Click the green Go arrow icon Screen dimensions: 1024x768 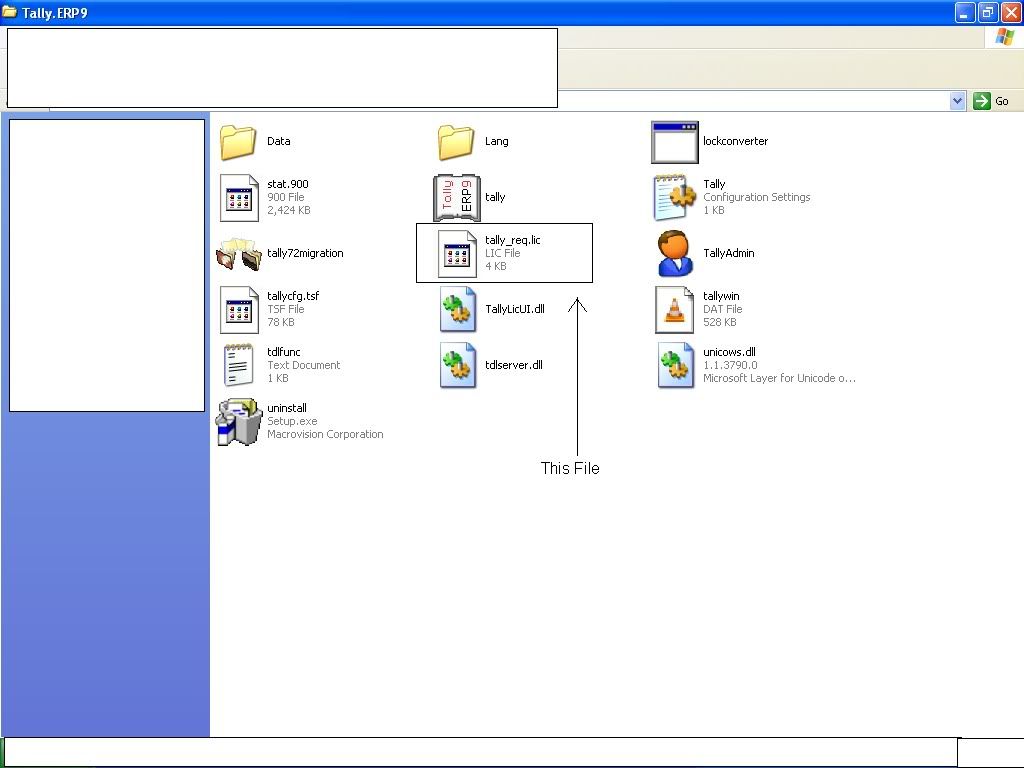(x=982, y=101)
